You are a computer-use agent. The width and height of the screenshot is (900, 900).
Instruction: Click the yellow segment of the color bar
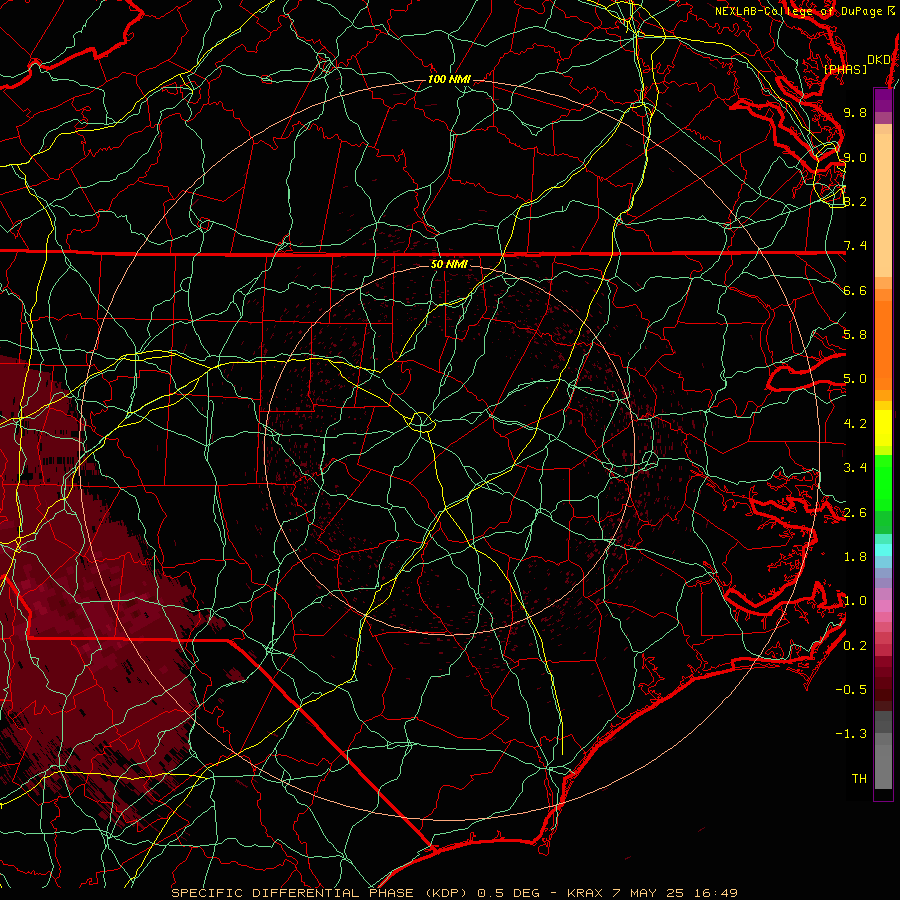pos(883,428)
